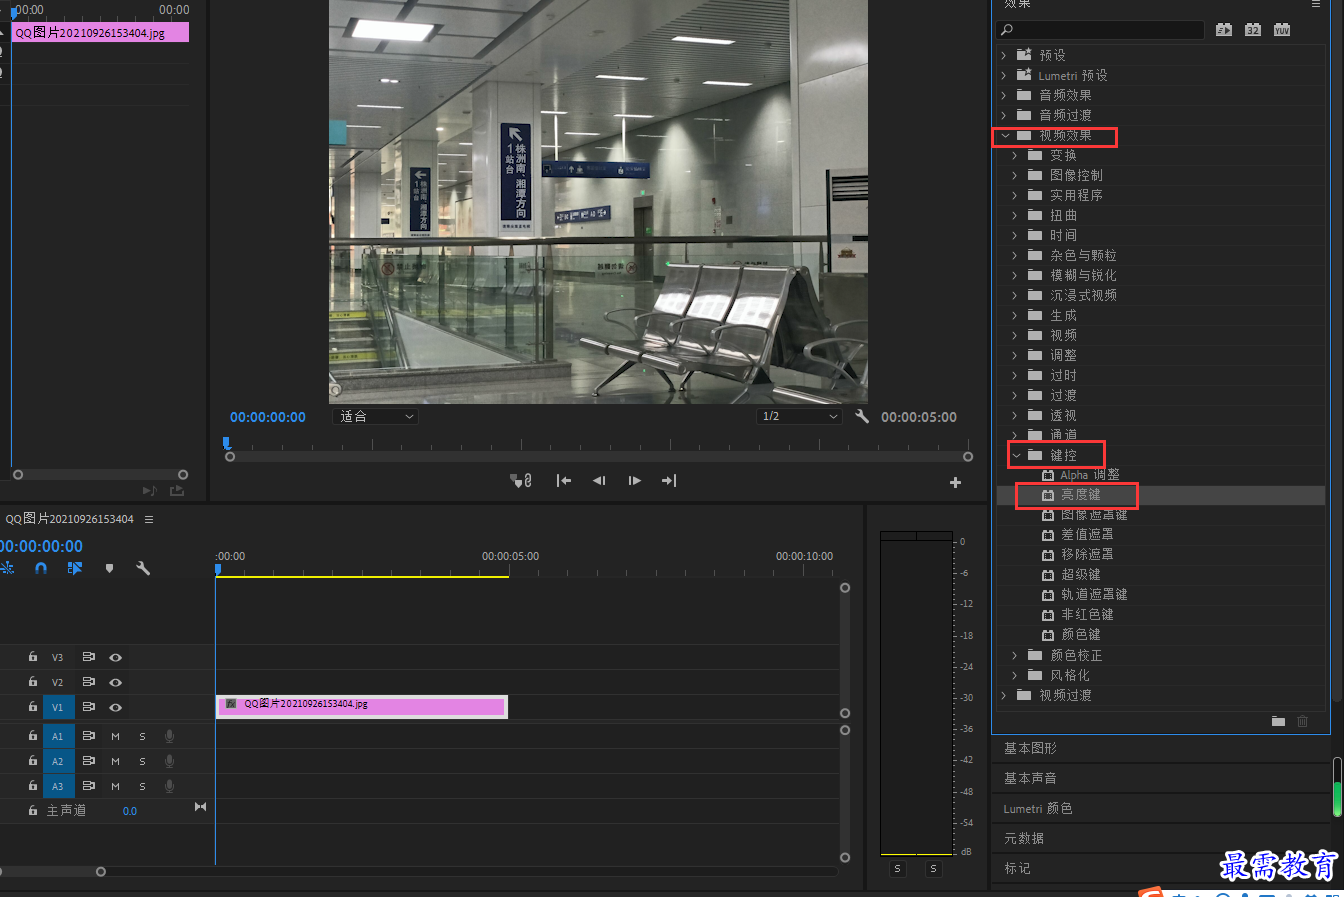Toggle Snap in the timeline (magnet icon)
The width and height of the screenshot is (1344, 897).
pos(41,568)
